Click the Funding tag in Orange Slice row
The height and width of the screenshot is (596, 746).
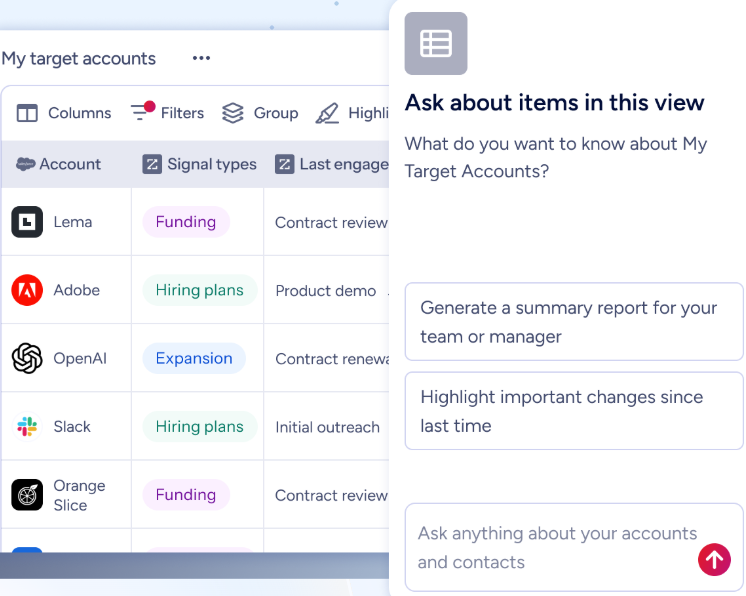186,495
